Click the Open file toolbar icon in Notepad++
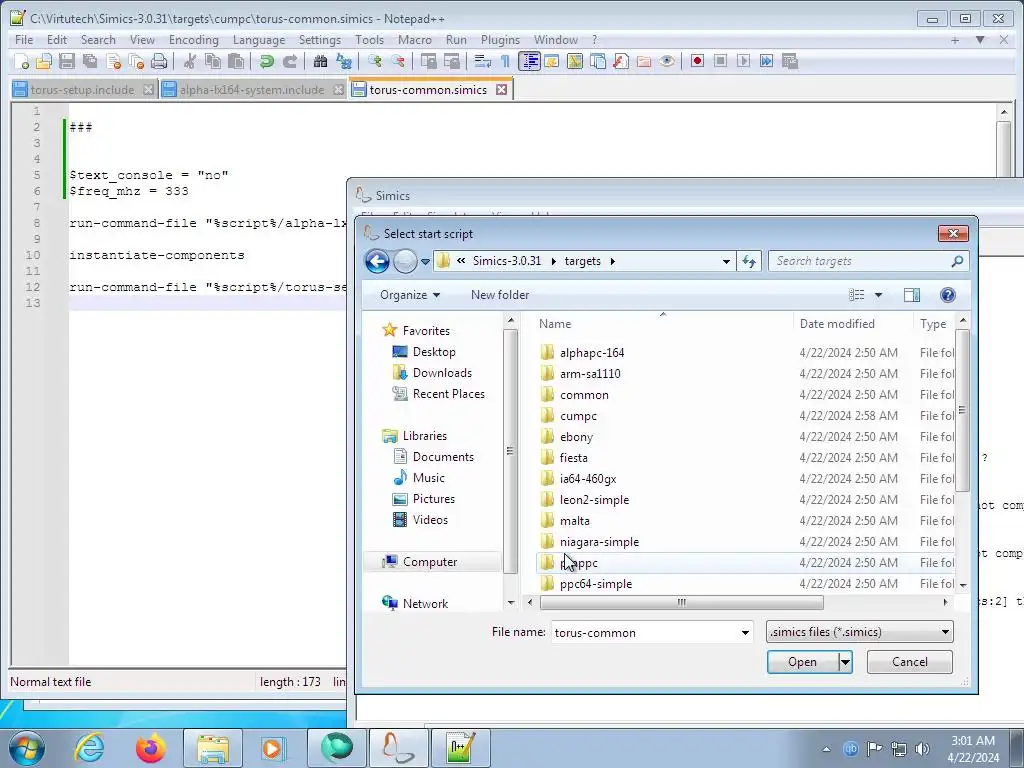Image resolution: width=1024 pixels, height=768 pixels. tap(44, 61)
